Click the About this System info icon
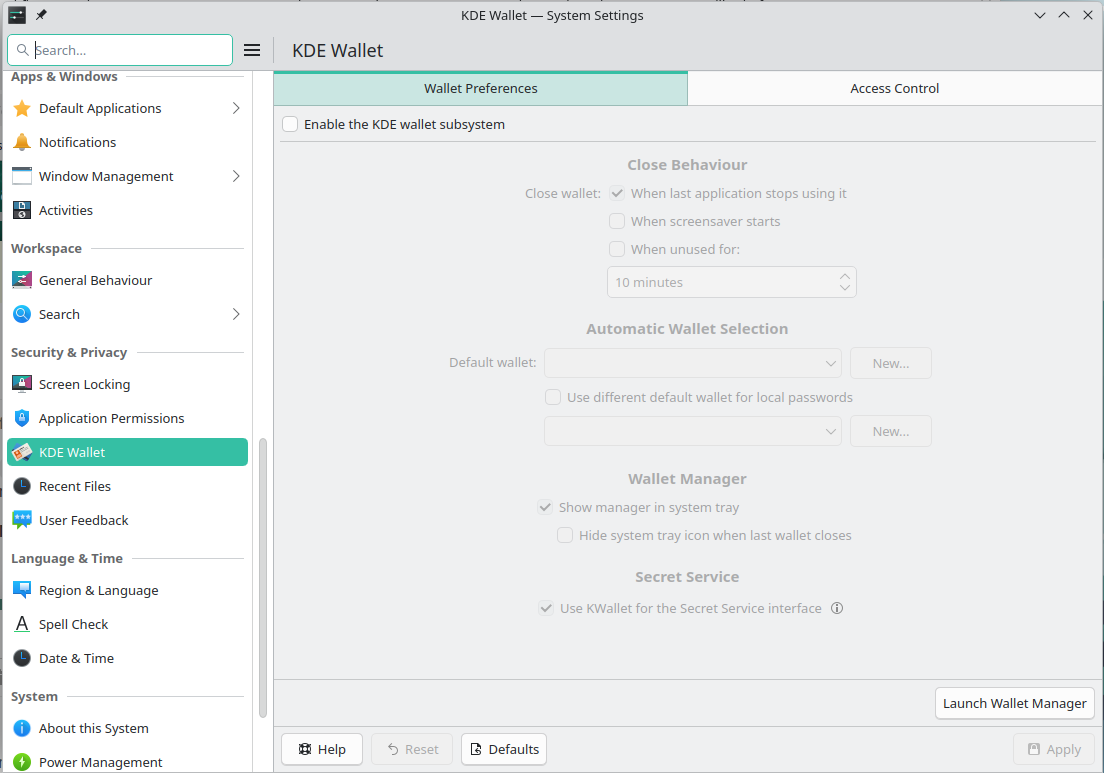The width and height of the screenshot is (1104, 773). click(x=22, y=728)
